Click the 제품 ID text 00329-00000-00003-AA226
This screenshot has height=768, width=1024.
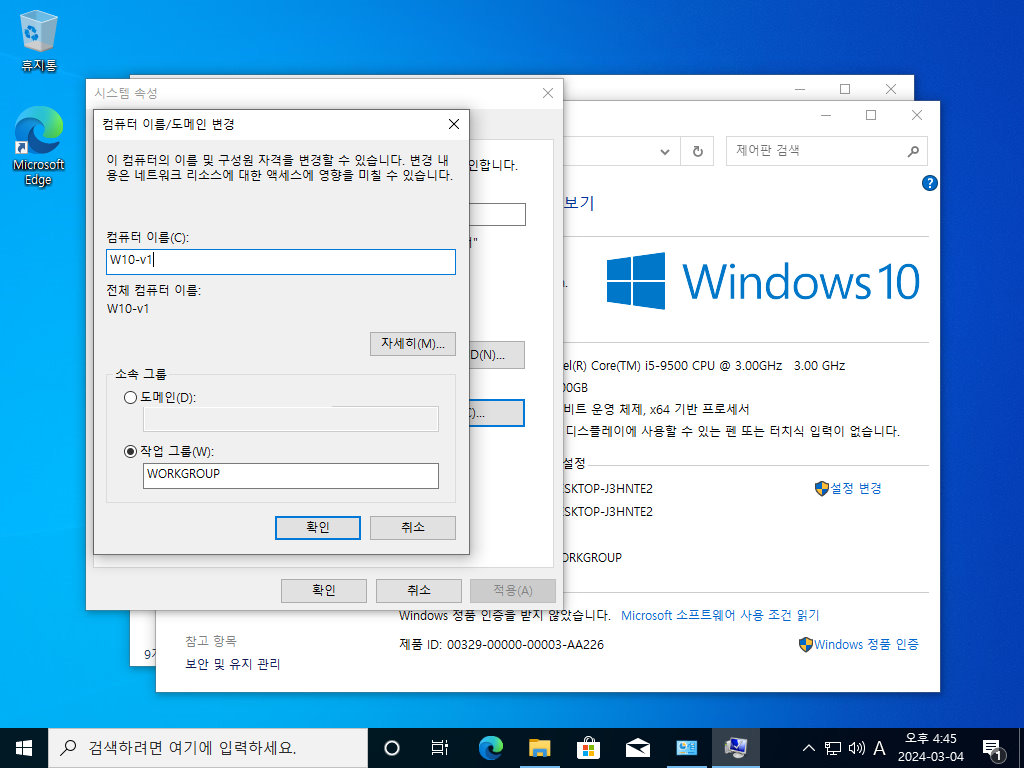(x=525, y=645)
